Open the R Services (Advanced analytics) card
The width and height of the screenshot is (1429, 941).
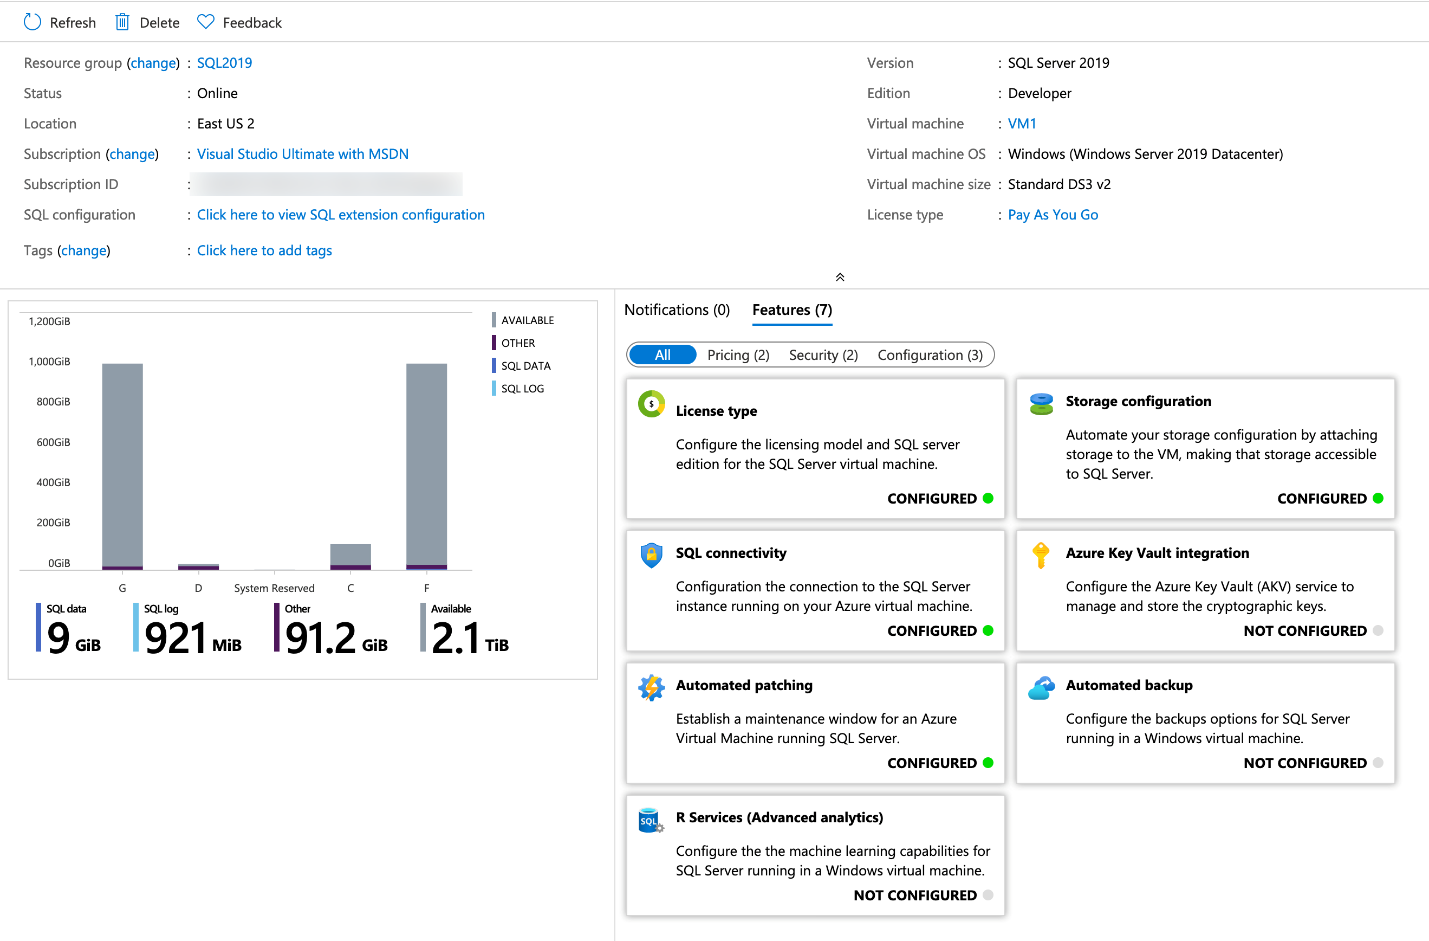pyautogui.click(x=815, y=855)
